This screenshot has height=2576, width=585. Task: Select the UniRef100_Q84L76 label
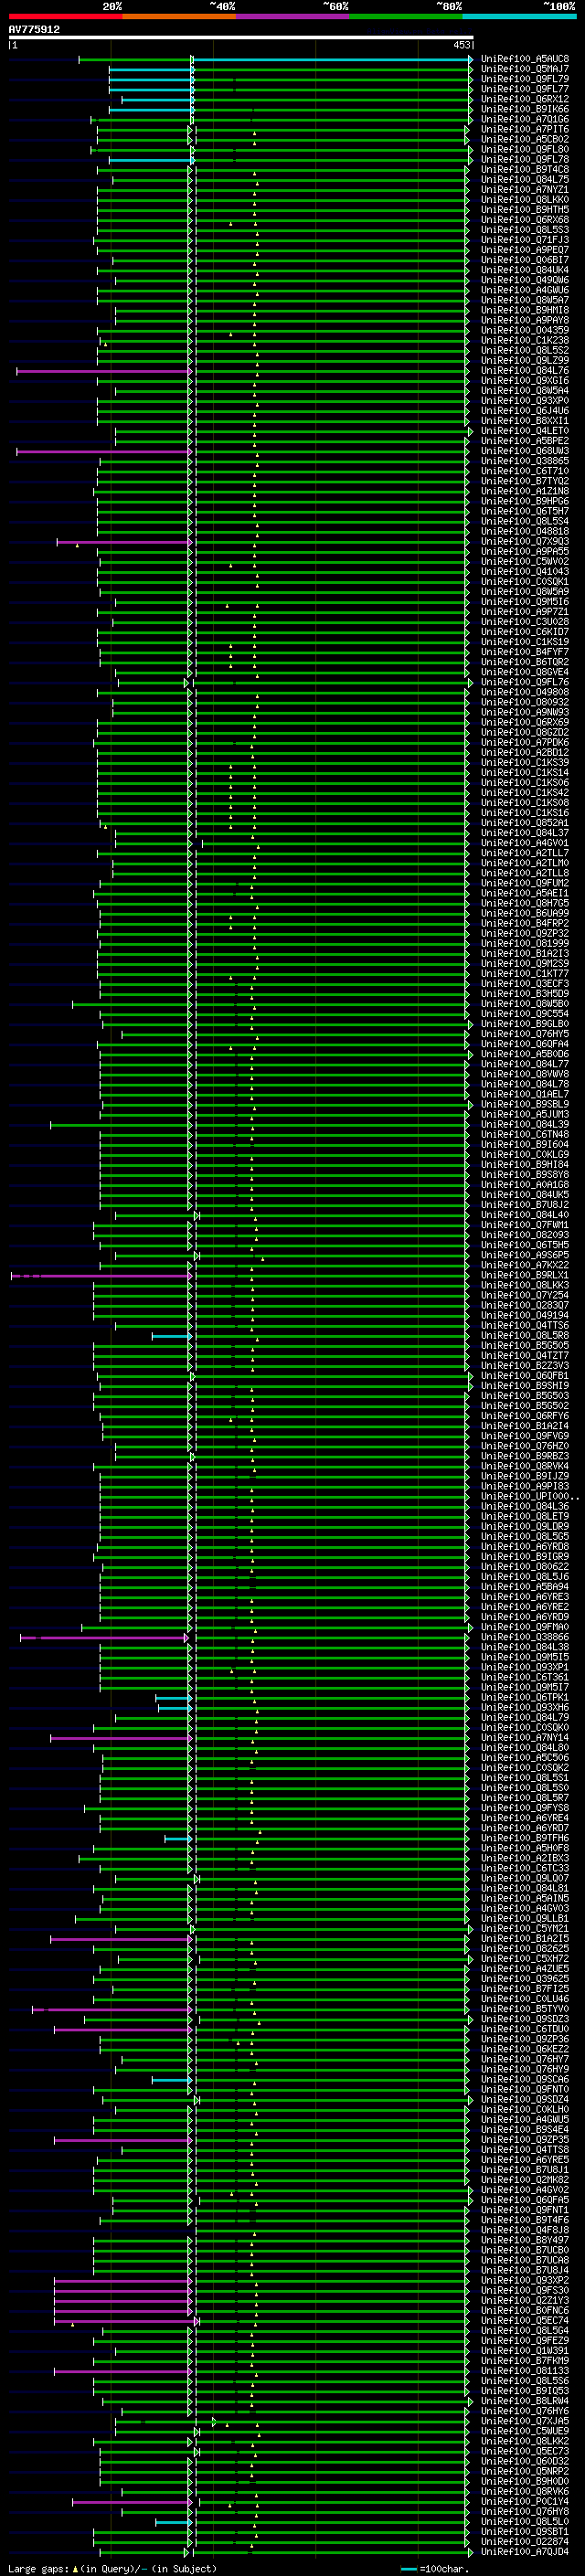coord(524,370)
